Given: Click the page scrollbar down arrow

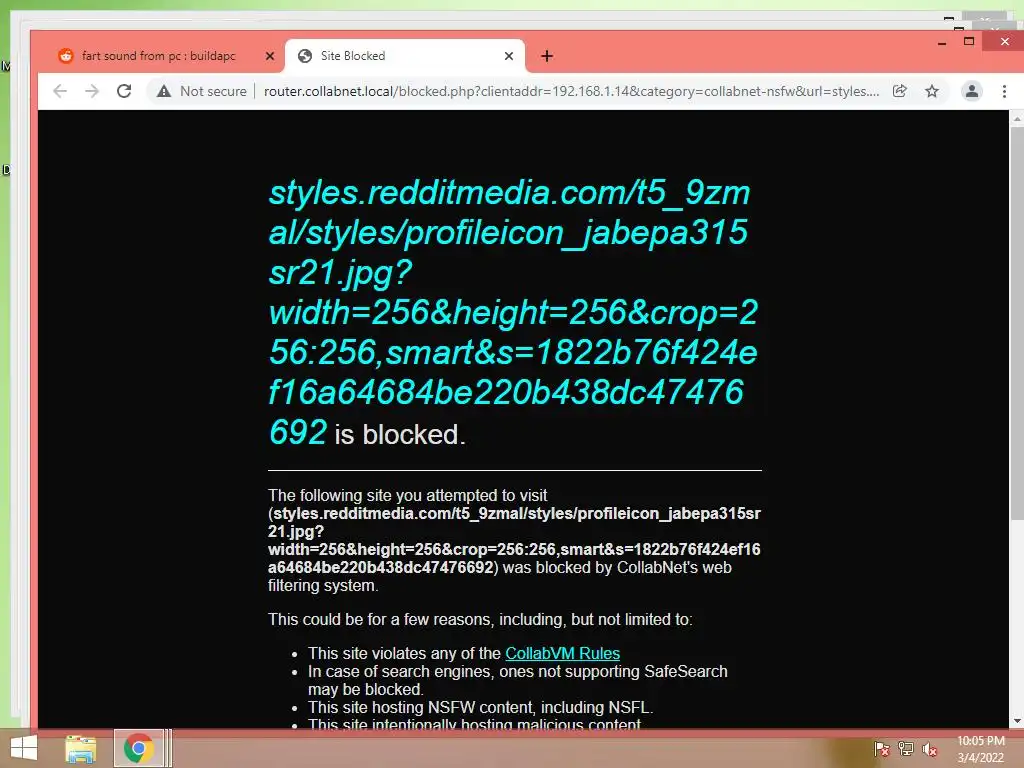Looking at the screenshot, I should coord(1017,721).
